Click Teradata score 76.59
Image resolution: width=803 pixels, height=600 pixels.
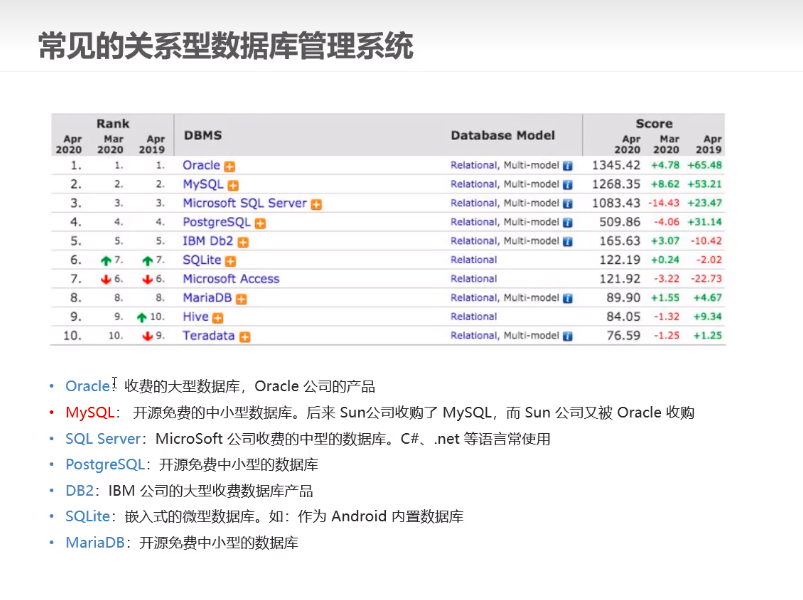[x=623, y=336]
